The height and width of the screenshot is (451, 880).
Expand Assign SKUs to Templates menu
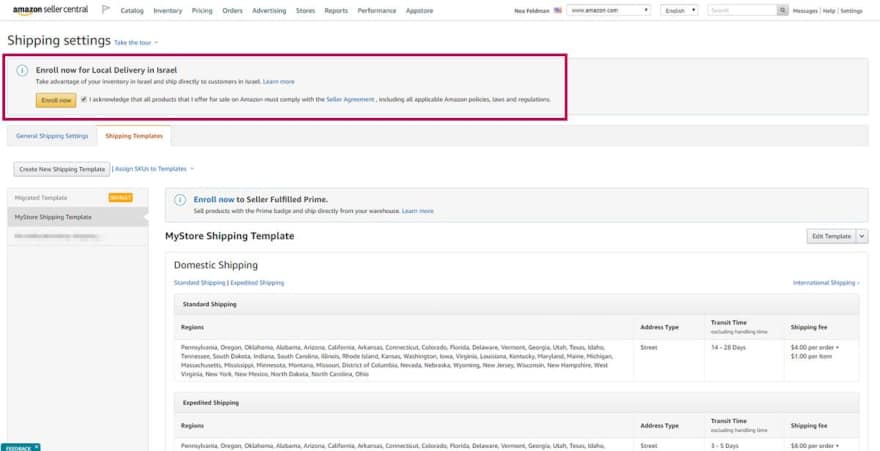[155, 169]
